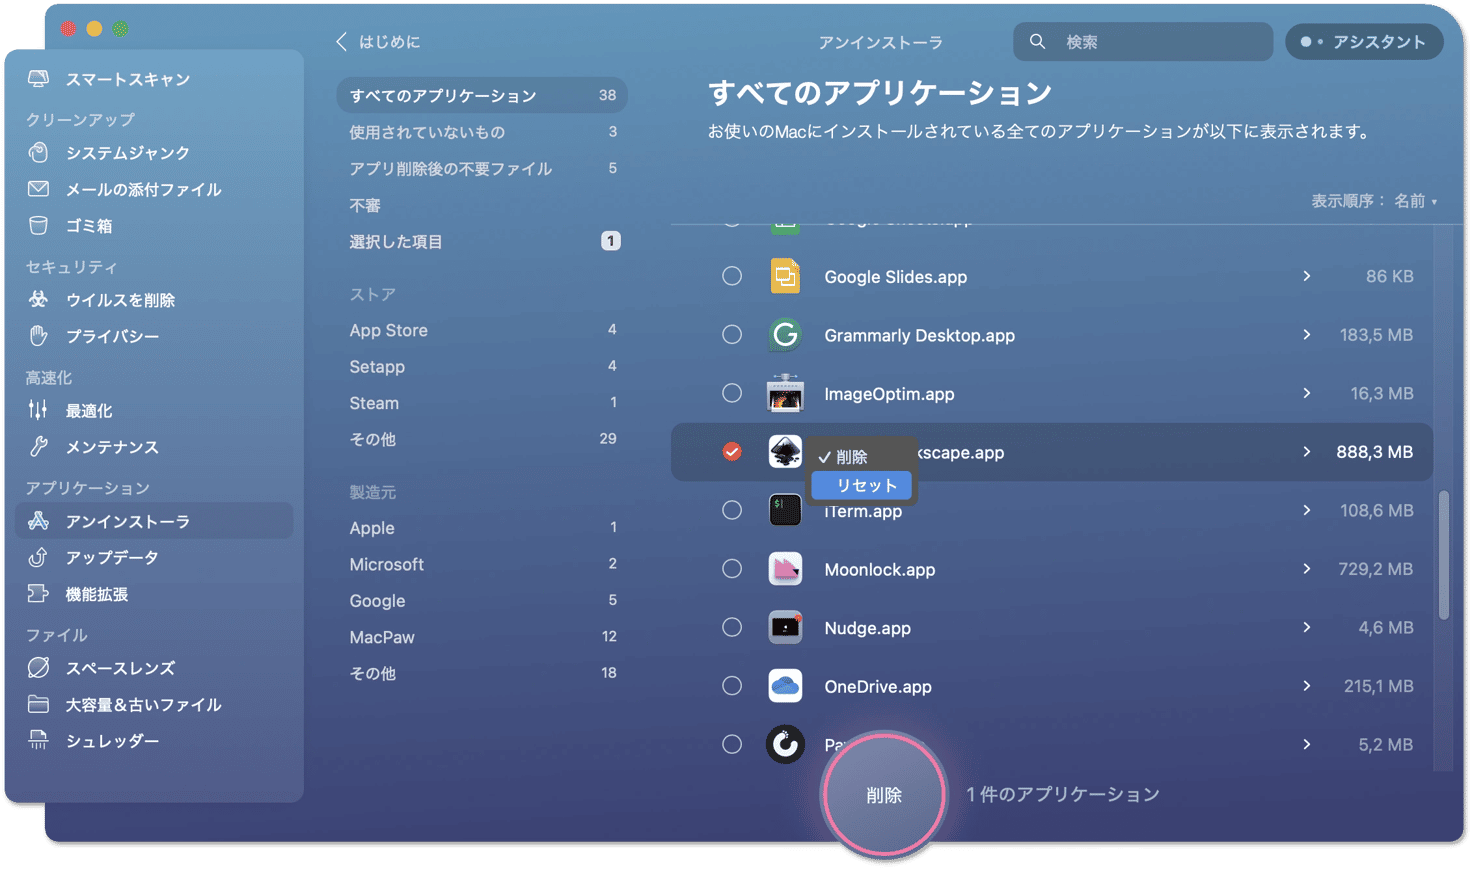Tick the ImageOptim.app checkbox
The image size is (1472, 869).
pos(732,393)
